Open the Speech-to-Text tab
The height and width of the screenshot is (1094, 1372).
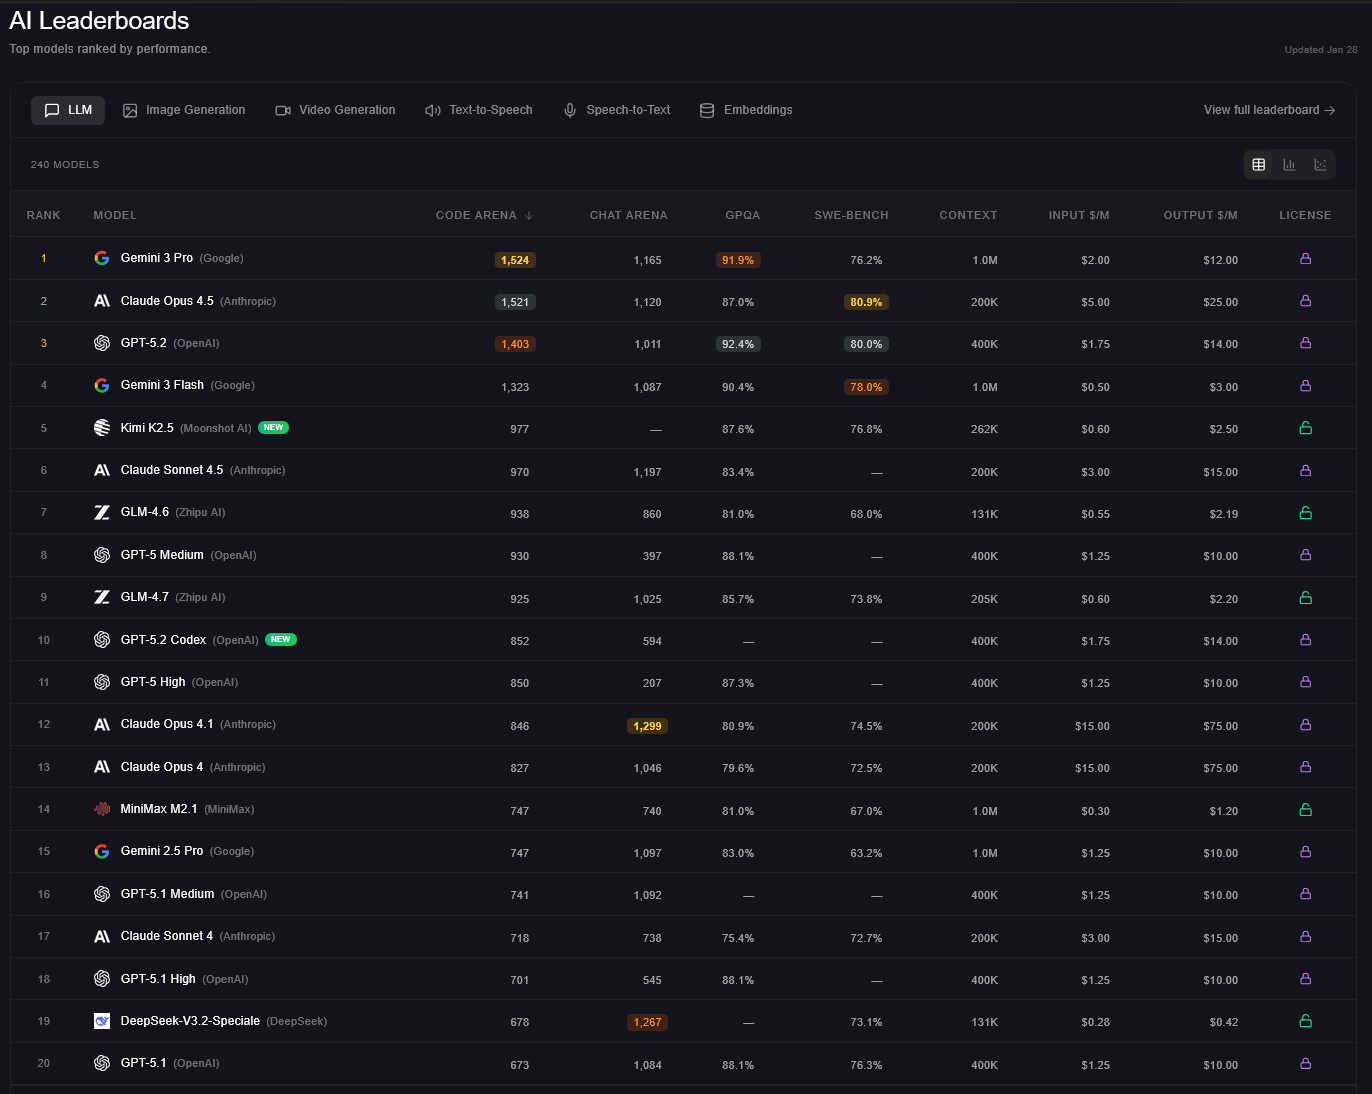click(617, 110)
